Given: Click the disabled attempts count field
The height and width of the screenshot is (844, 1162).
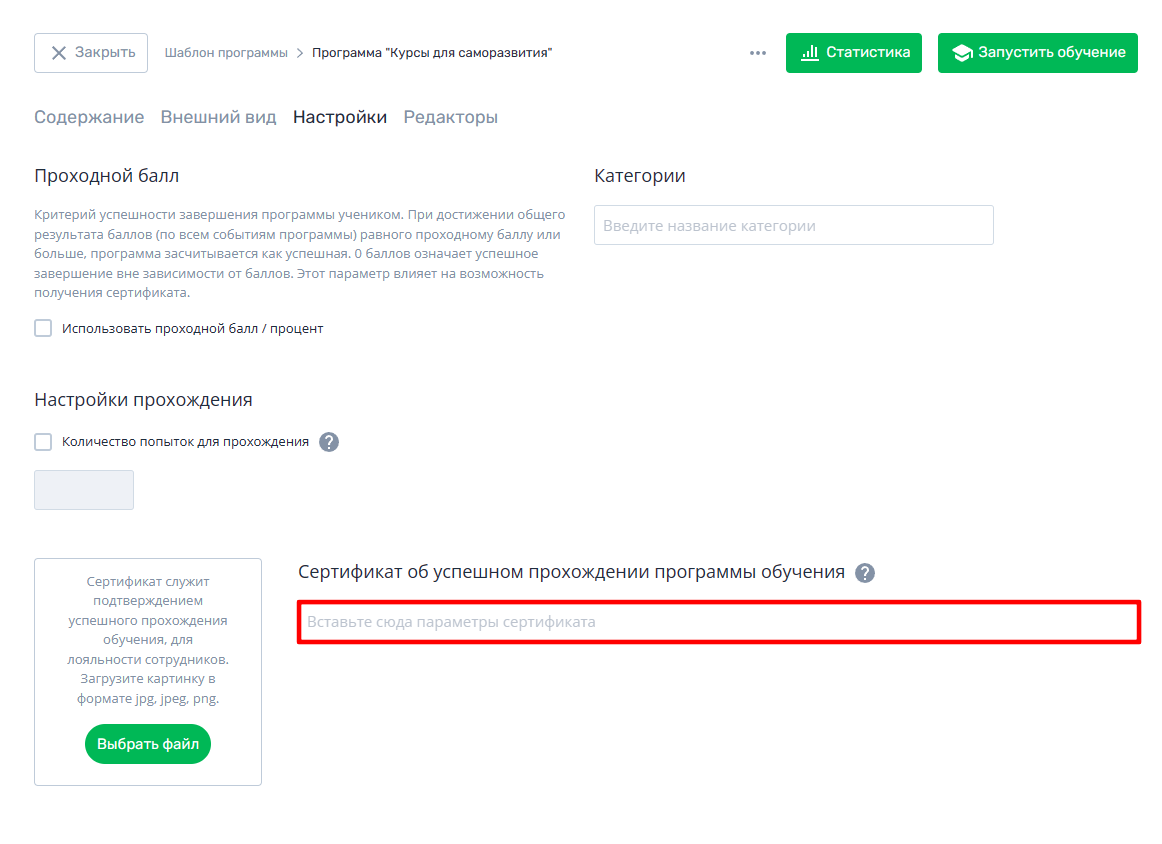Looking at the screenshot, I should tap(84, 490).
